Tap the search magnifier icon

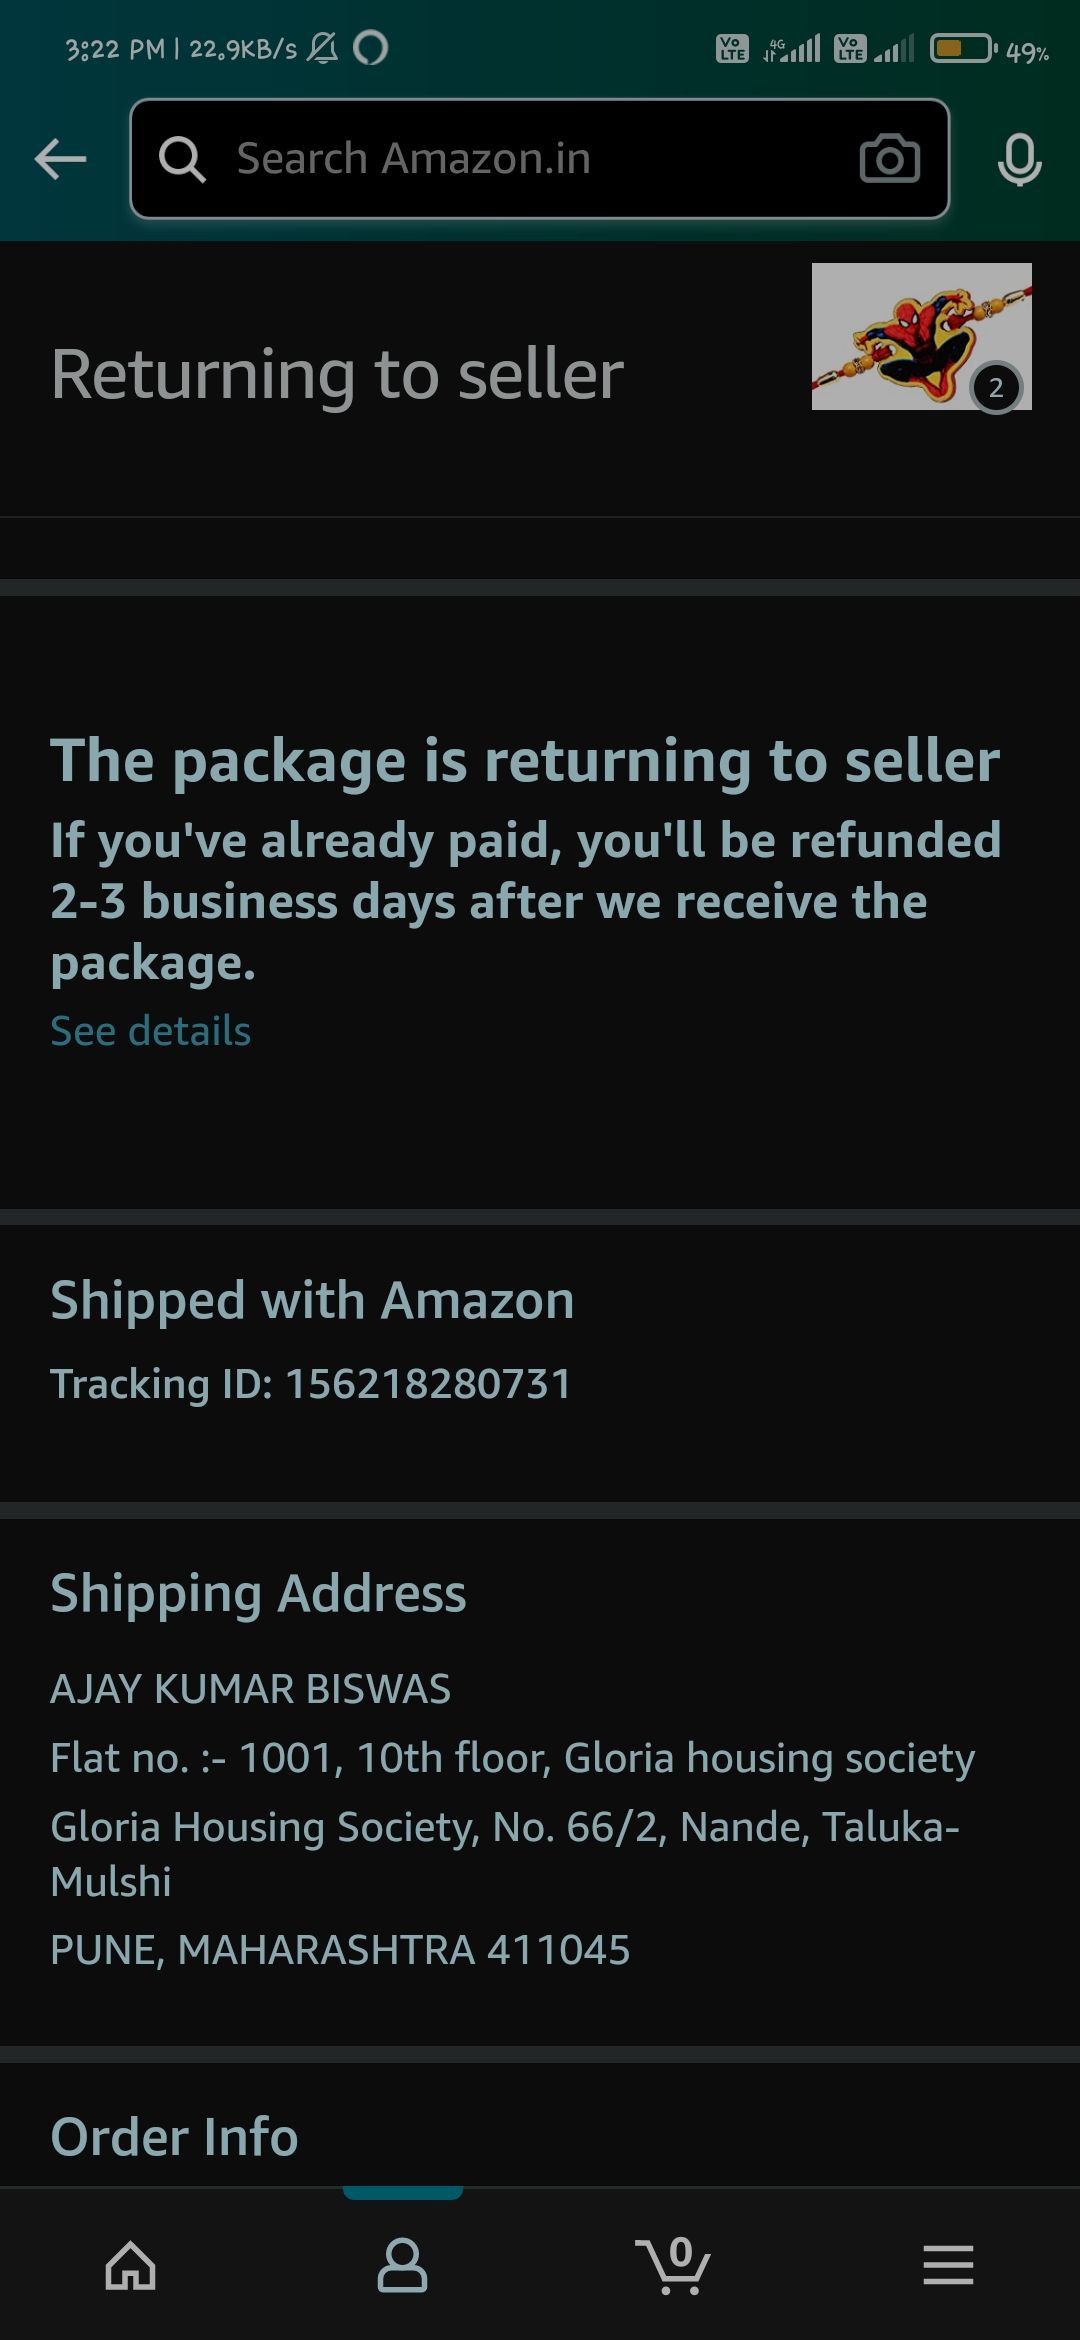(182, 159)
